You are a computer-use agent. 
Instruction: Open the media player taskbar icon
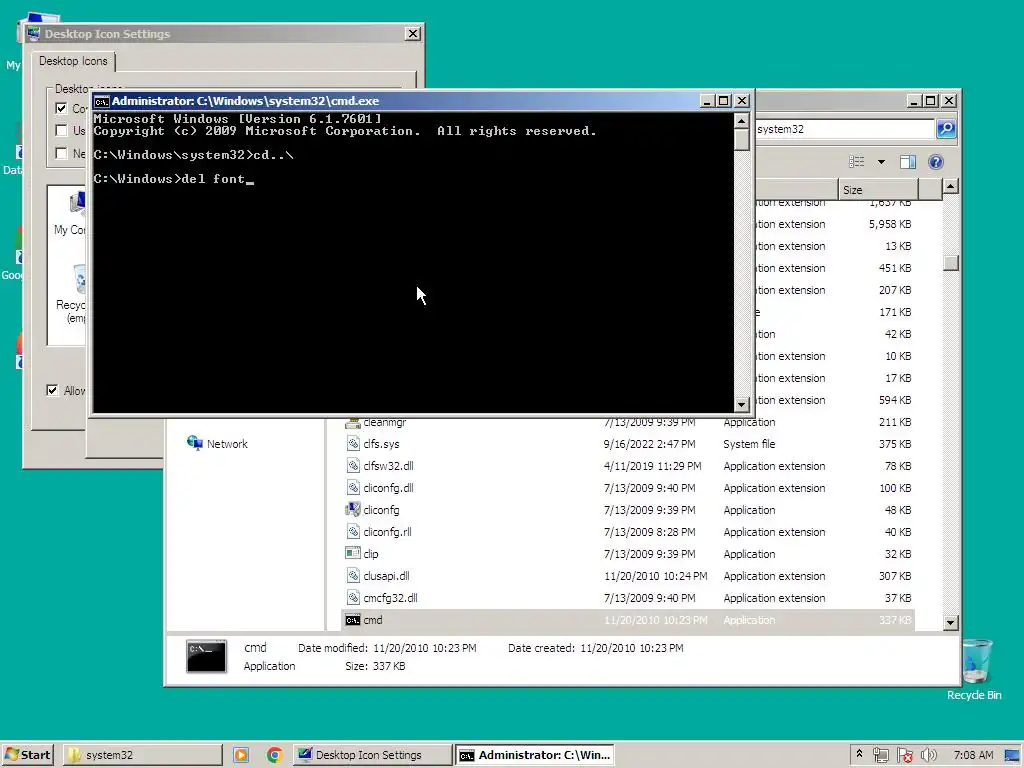pyautogui.click(x=241, y=755)
